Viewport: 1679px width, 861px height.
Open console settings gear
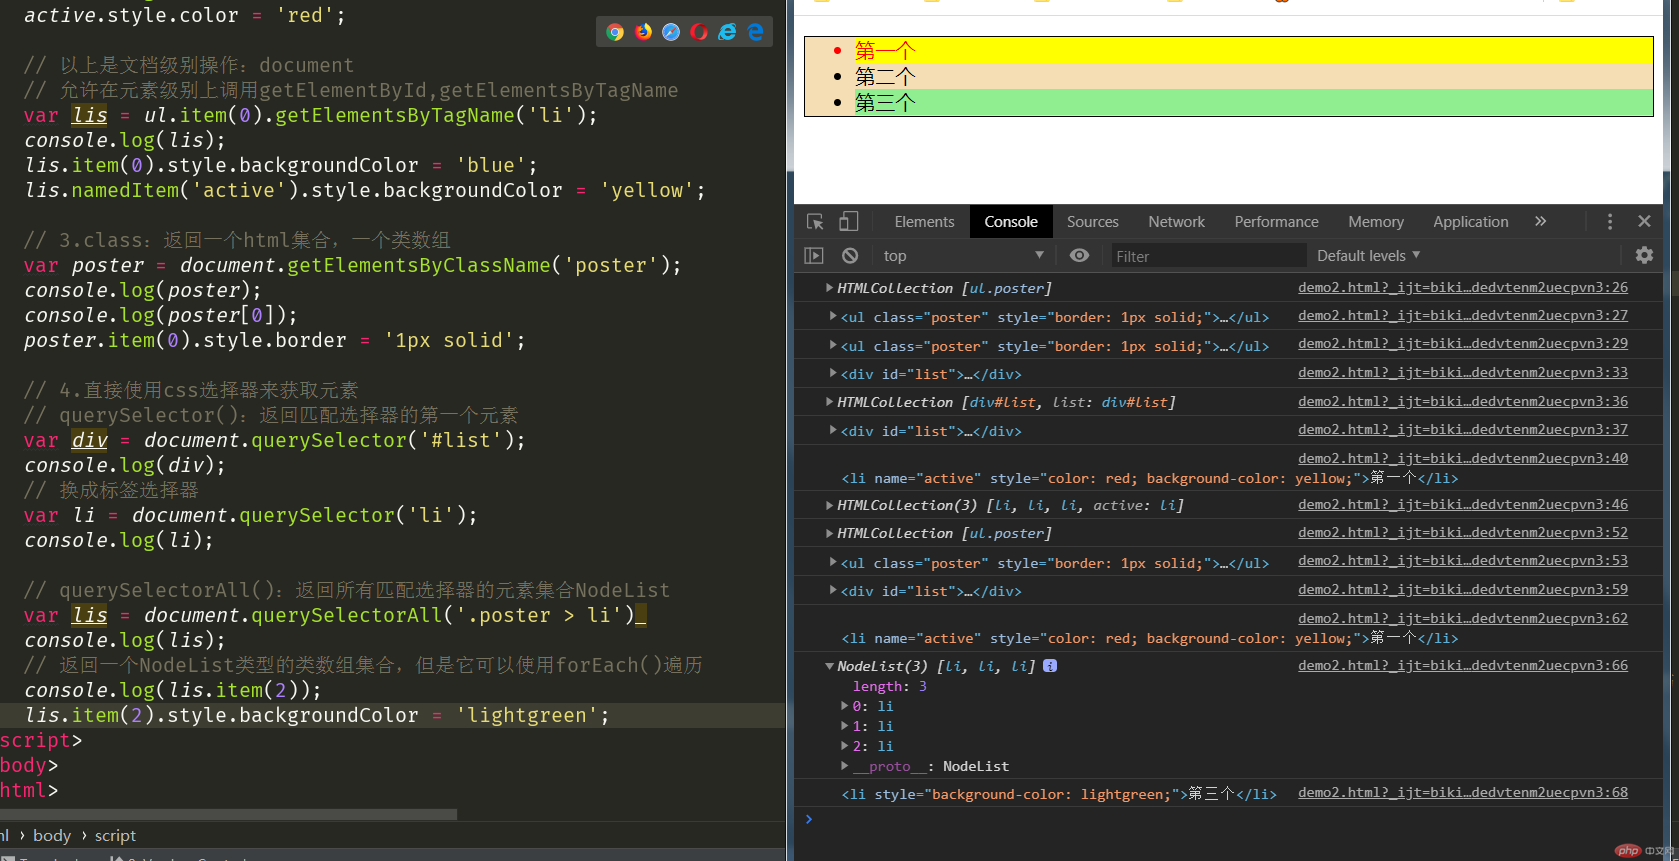1644,256
